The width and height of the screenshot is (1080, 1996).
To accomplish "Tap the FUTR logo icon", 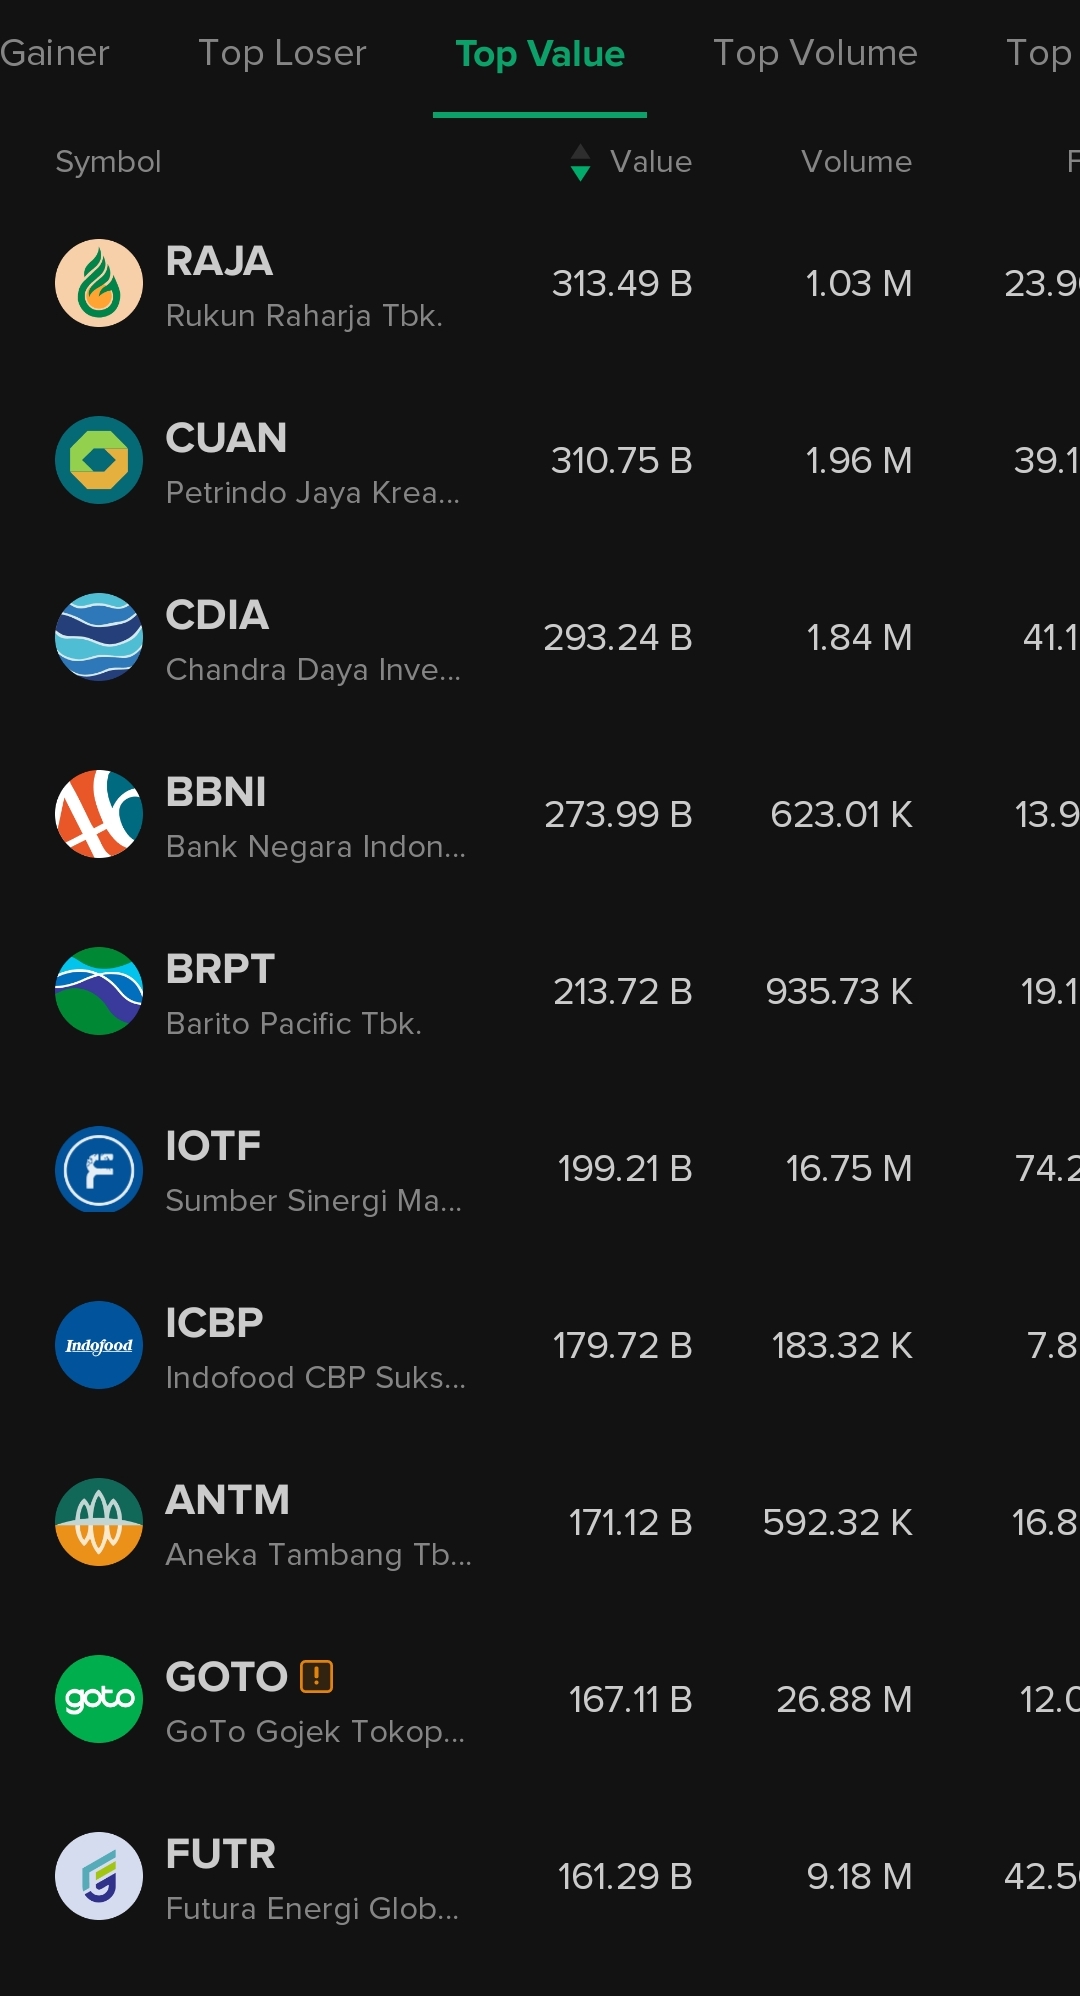I will (x=99, y=1876).
